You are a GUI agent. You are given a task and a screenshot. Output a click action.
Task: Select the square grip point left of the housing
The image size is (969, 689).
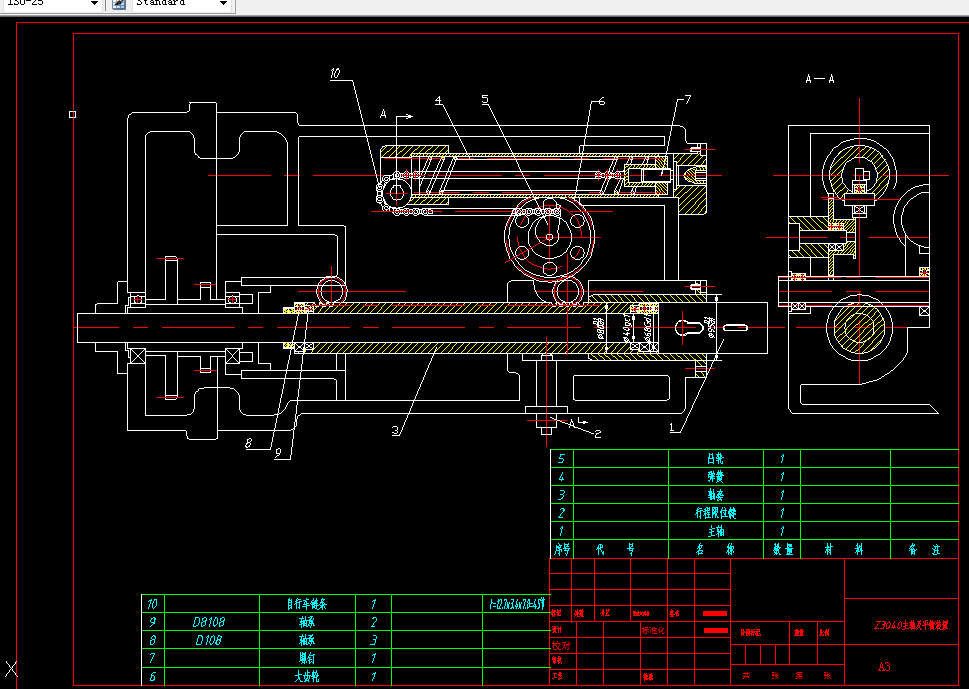click(72, 114)
